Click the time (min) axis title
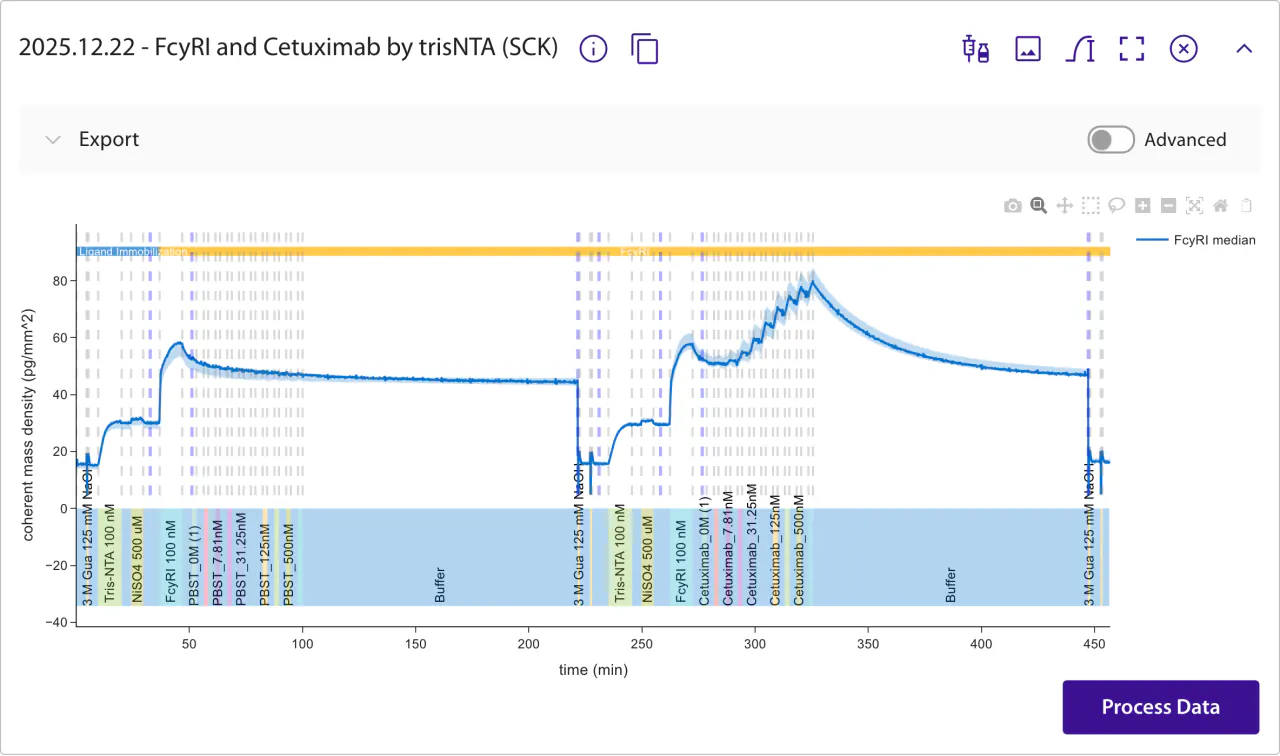Image resolution: width=1280 pixels, height=756 pixels. pyautogui.click(x=593, y=670)
